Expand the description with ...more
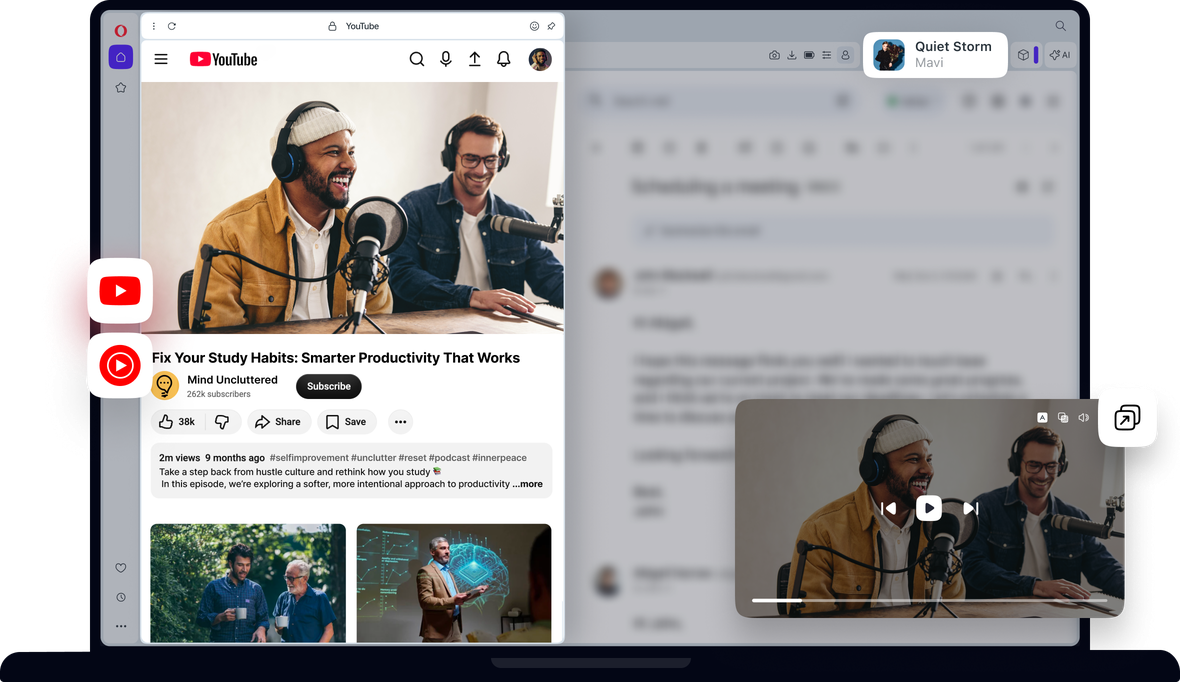1180x682 pixels. tap(528, 484)
